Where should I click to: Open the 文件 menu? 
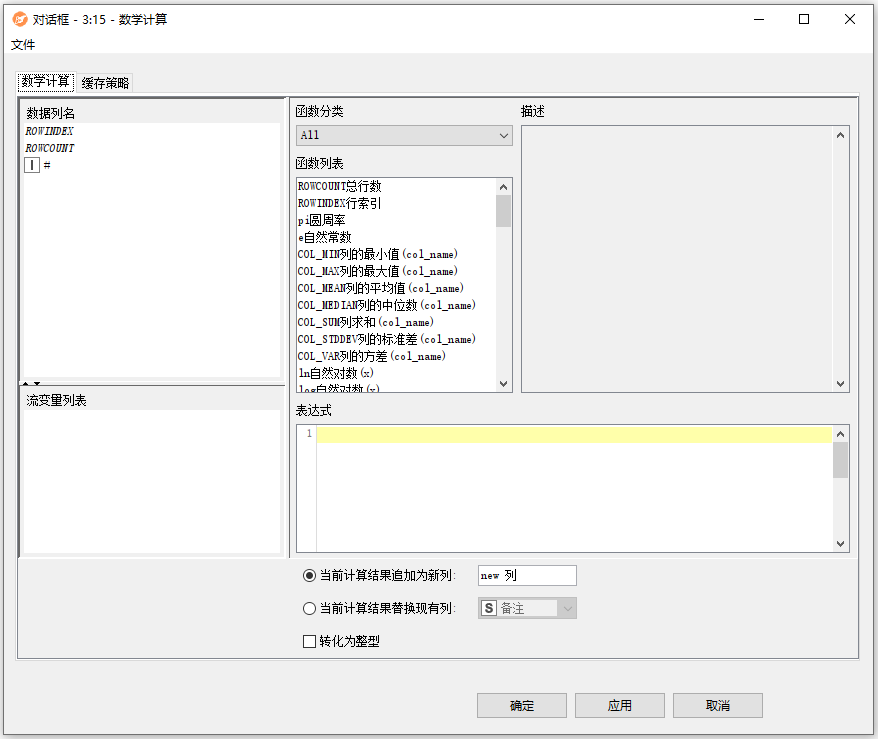click(x=23, y=45)
